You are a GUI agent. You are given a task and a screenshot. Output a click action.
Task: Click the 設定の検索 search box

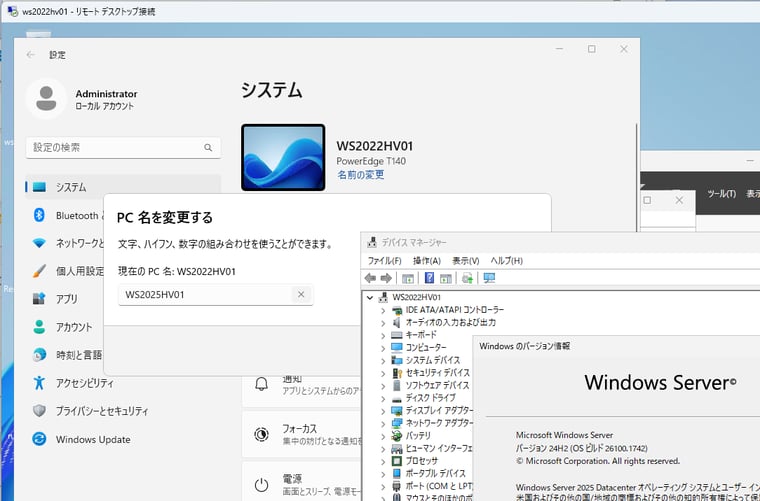123,147
